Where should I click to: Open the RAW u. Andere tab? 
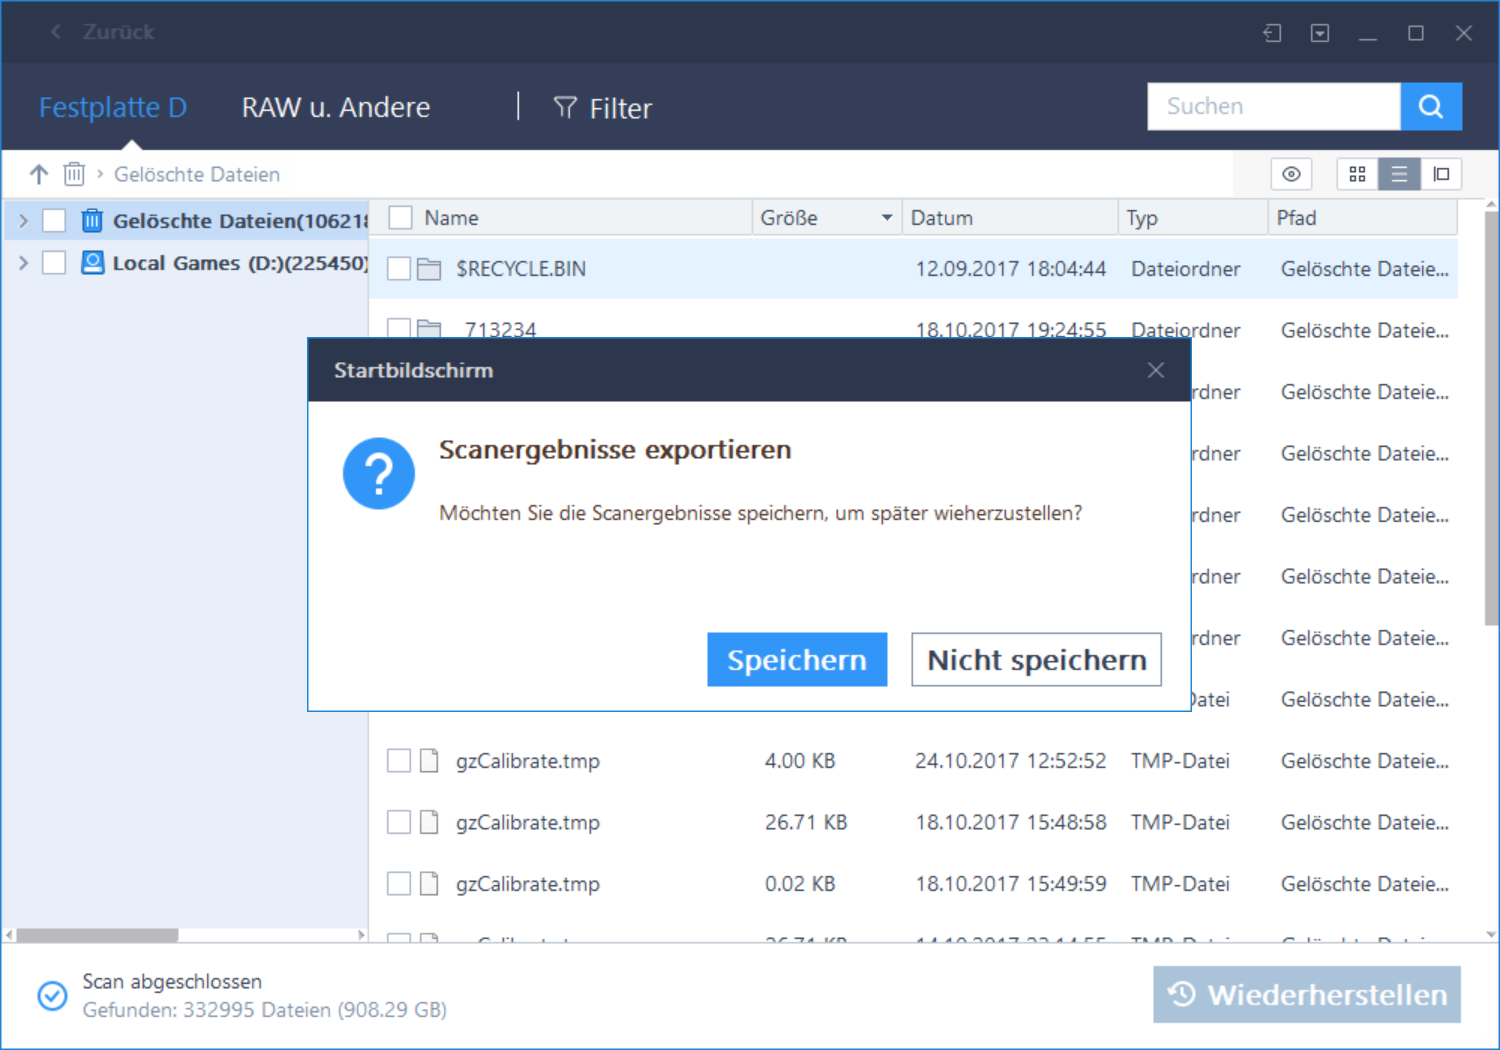(336, 107)
